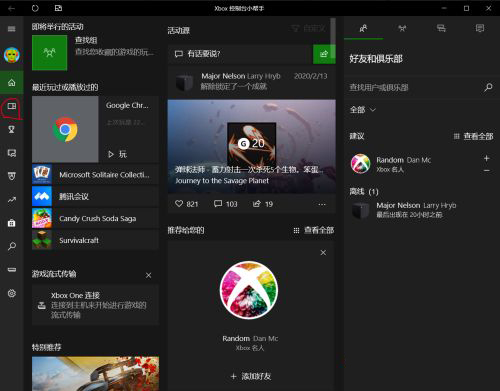Open Microsoft Solitaire Collection entry
The width and height of the screenshot is (500, 391).
[x=95, y=174]
